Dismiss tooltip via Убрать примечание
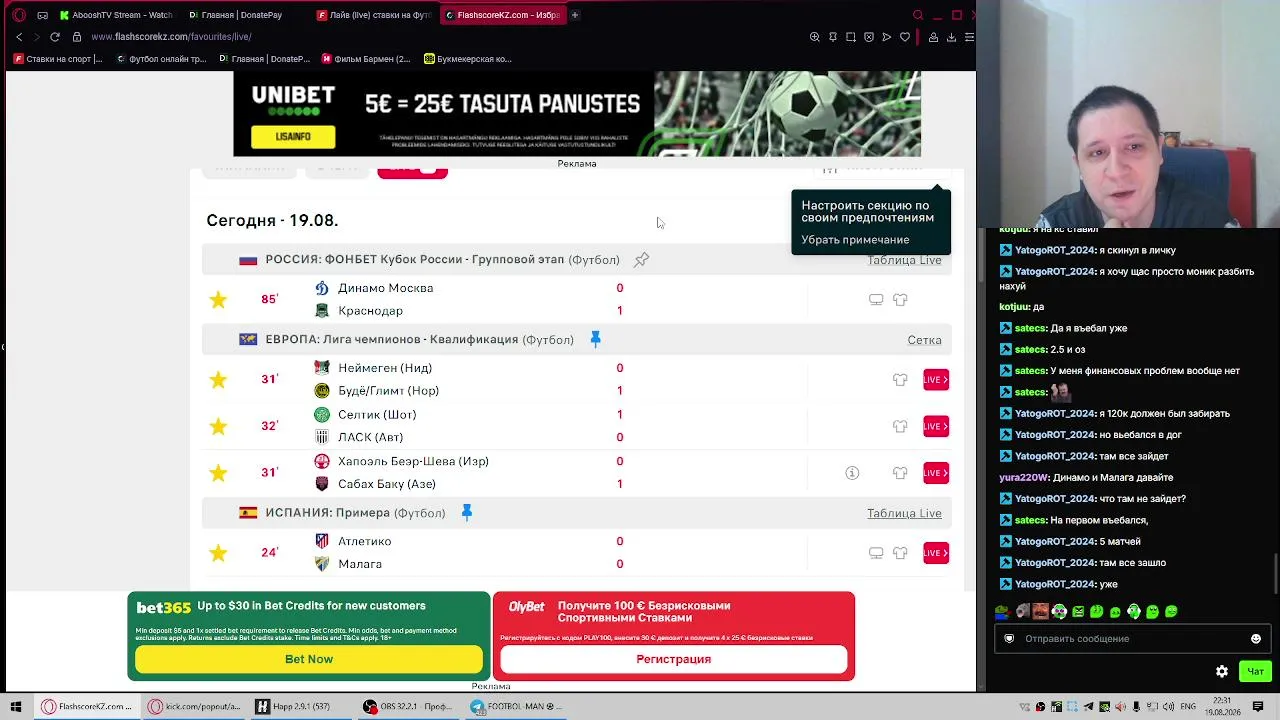Image resolution: width=1280 pixels, height=720 pixels. coord(855,240)
